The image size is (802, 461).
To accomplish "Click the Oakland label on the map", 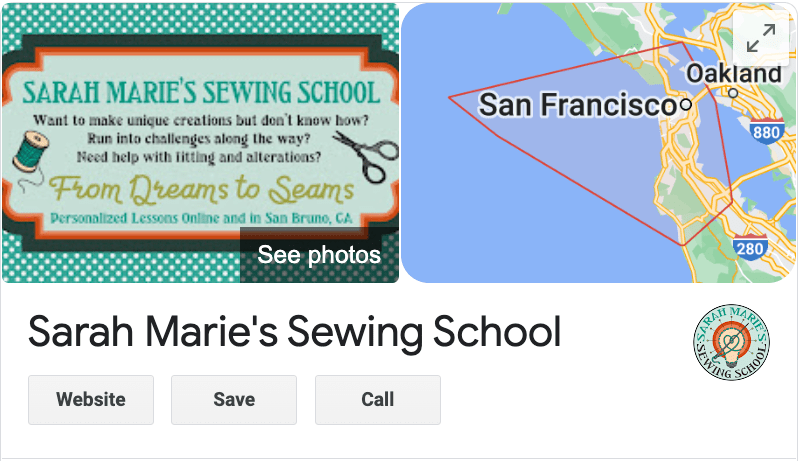I will click(733, 74).
